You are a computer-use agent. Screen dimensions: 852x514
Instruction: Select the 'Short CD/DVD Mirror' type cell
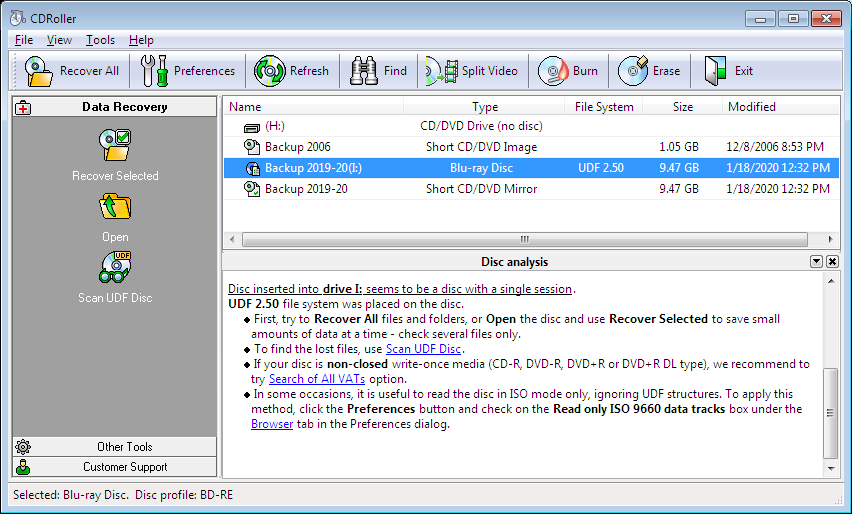(481, 189)
